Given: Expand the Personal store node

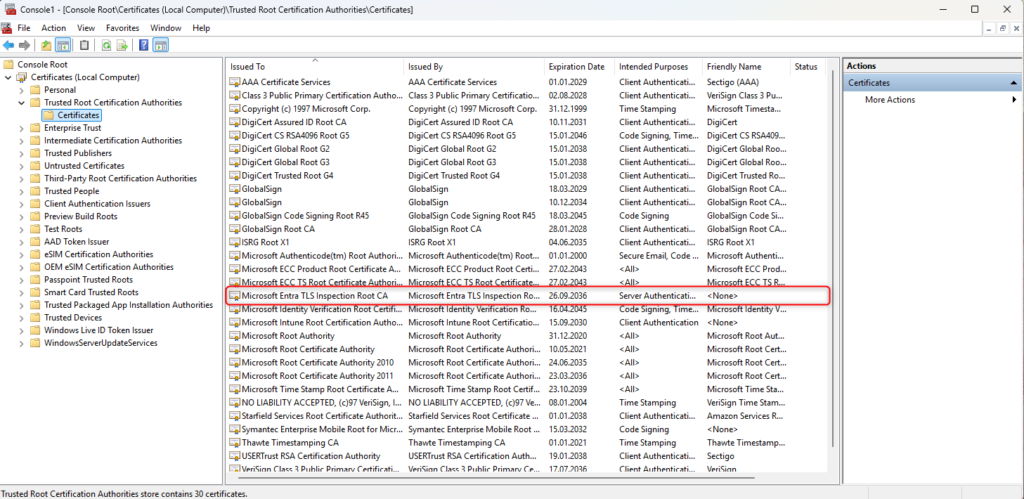Looking at the screenshot, I should (x=22, y=90).
